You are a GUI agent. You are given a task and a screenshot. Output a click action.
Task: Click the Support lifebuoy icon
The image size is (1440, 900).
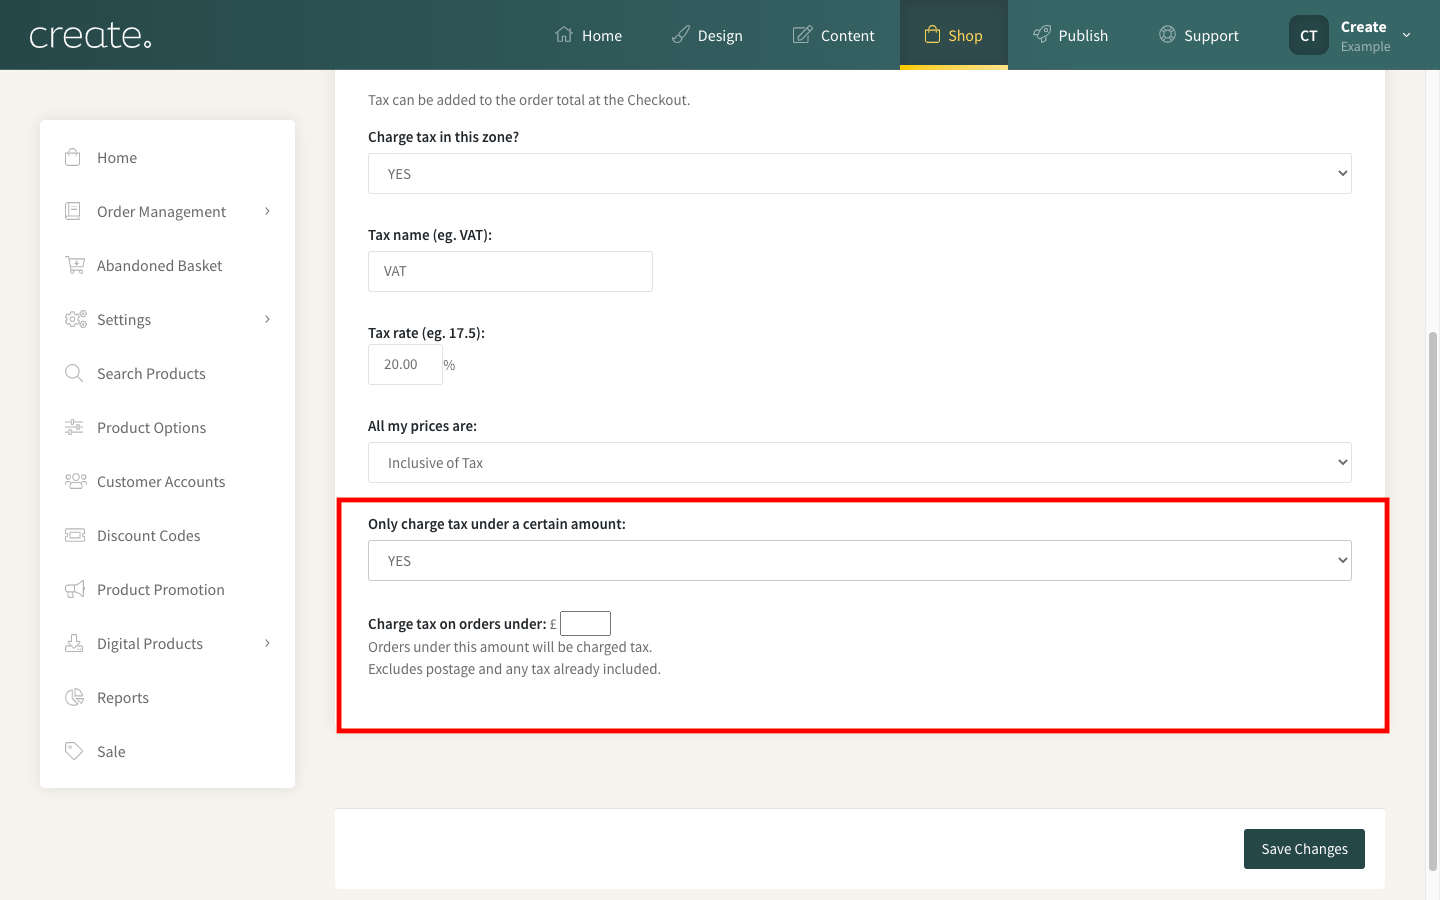(x=1167, y=35)
